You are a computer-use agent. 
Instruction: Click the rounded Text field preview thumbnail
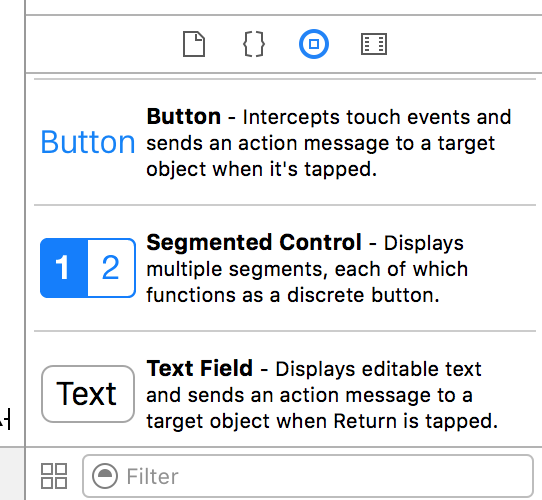88,394
